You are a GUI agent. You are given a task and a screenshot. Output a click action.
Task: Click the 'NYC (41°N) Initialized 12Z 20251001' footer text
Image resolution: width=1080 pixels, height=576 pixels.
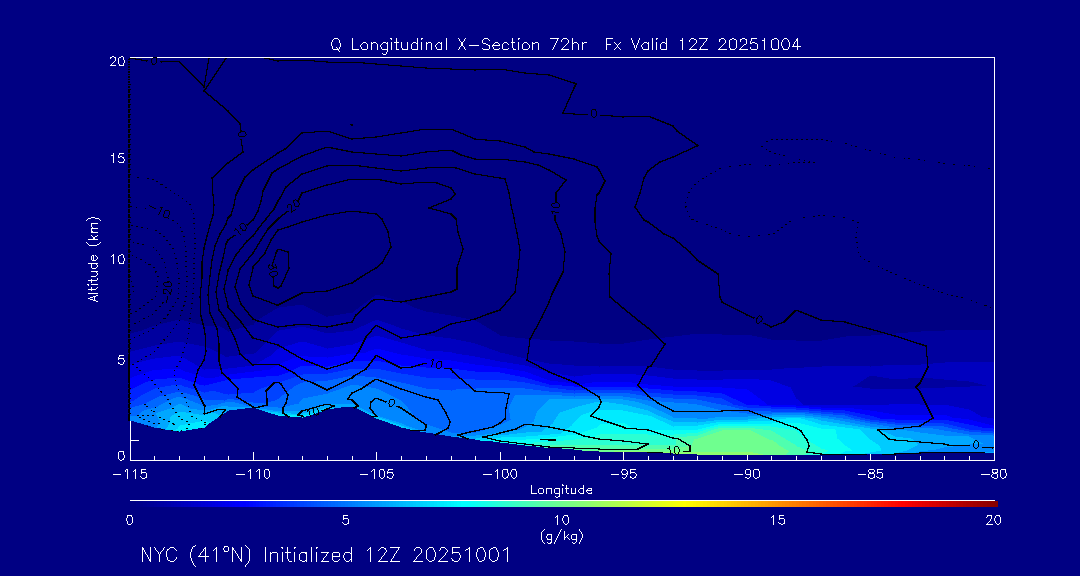pos(325,555)
